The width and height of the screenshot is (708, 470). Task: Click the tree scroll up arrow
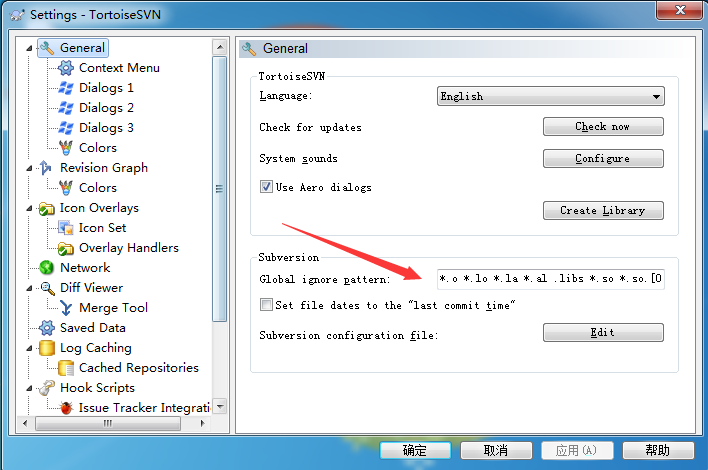tap(219, 47)
